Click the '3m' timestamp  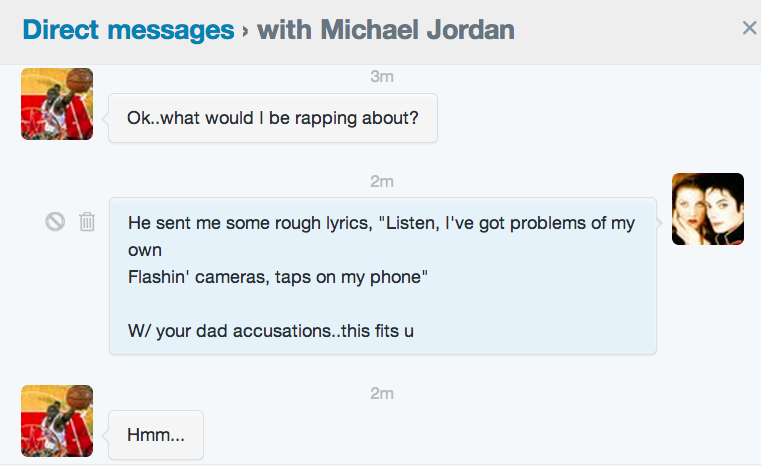[x=382, y=76]
